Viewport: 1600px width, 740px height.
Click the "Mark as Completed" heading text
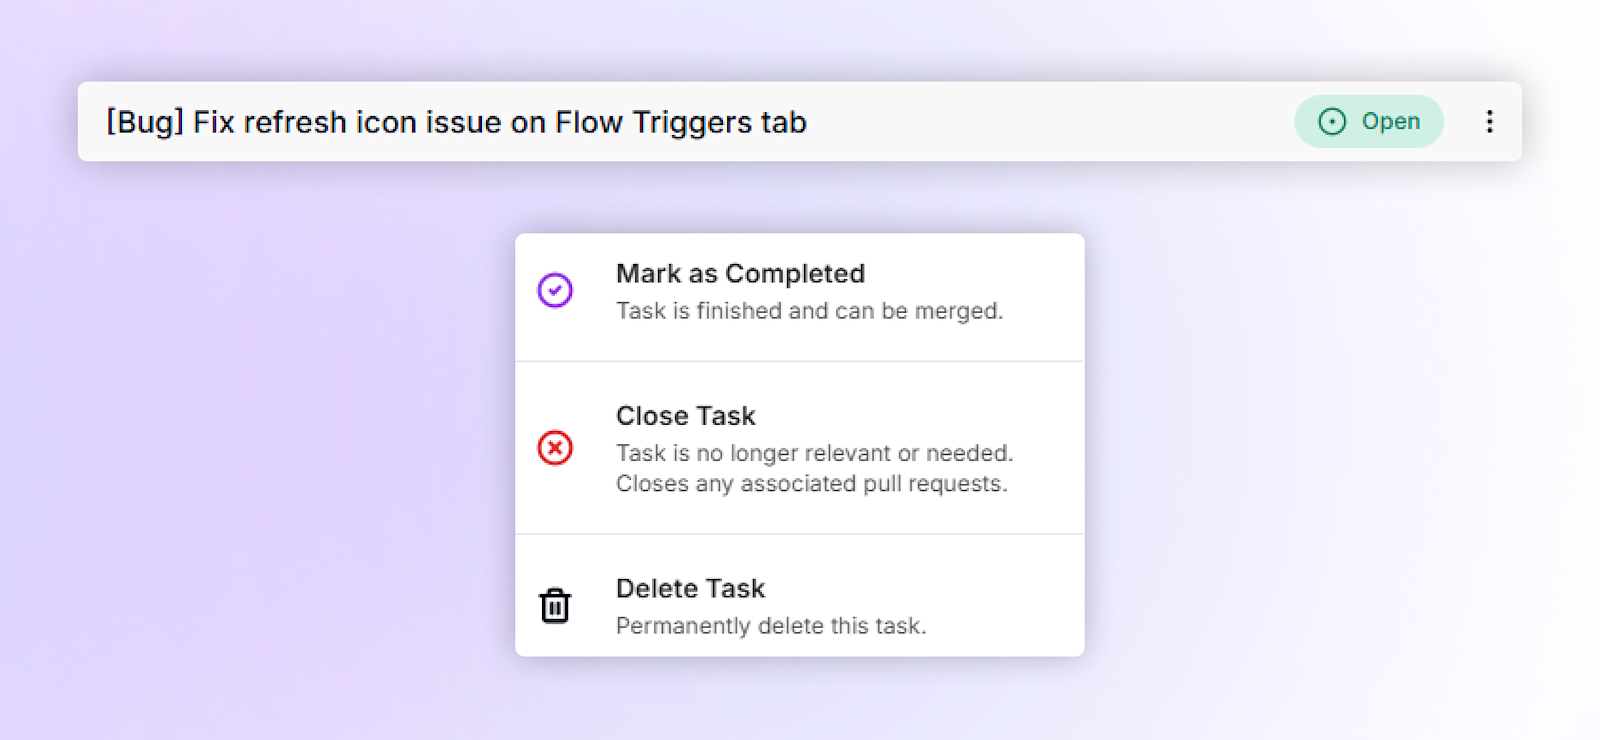(740, 274)
